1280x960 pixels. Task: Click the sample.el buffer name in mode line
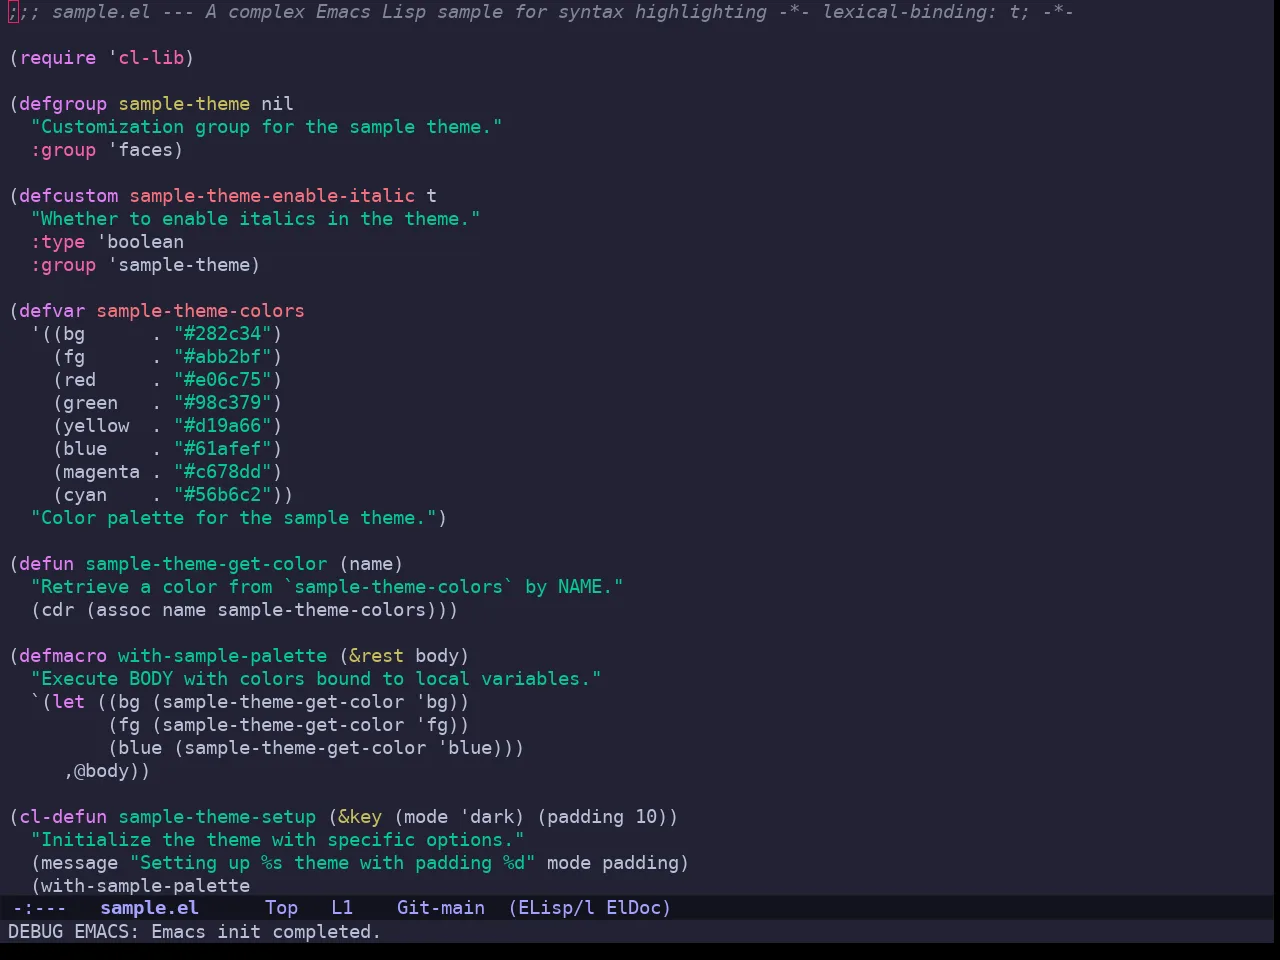tap(149, 908)
